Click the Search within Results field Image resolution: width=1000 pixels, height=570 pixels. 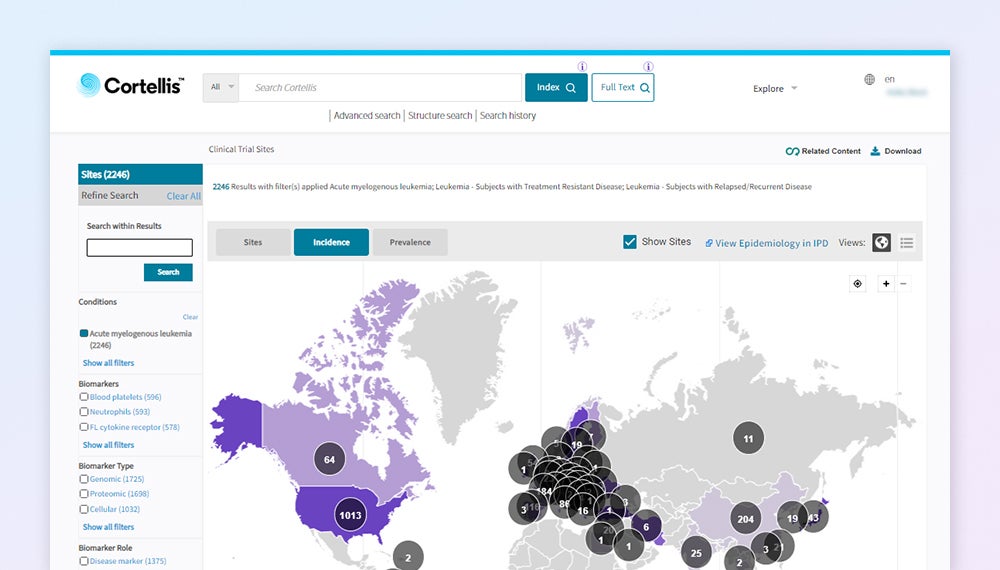coord(139,248)
